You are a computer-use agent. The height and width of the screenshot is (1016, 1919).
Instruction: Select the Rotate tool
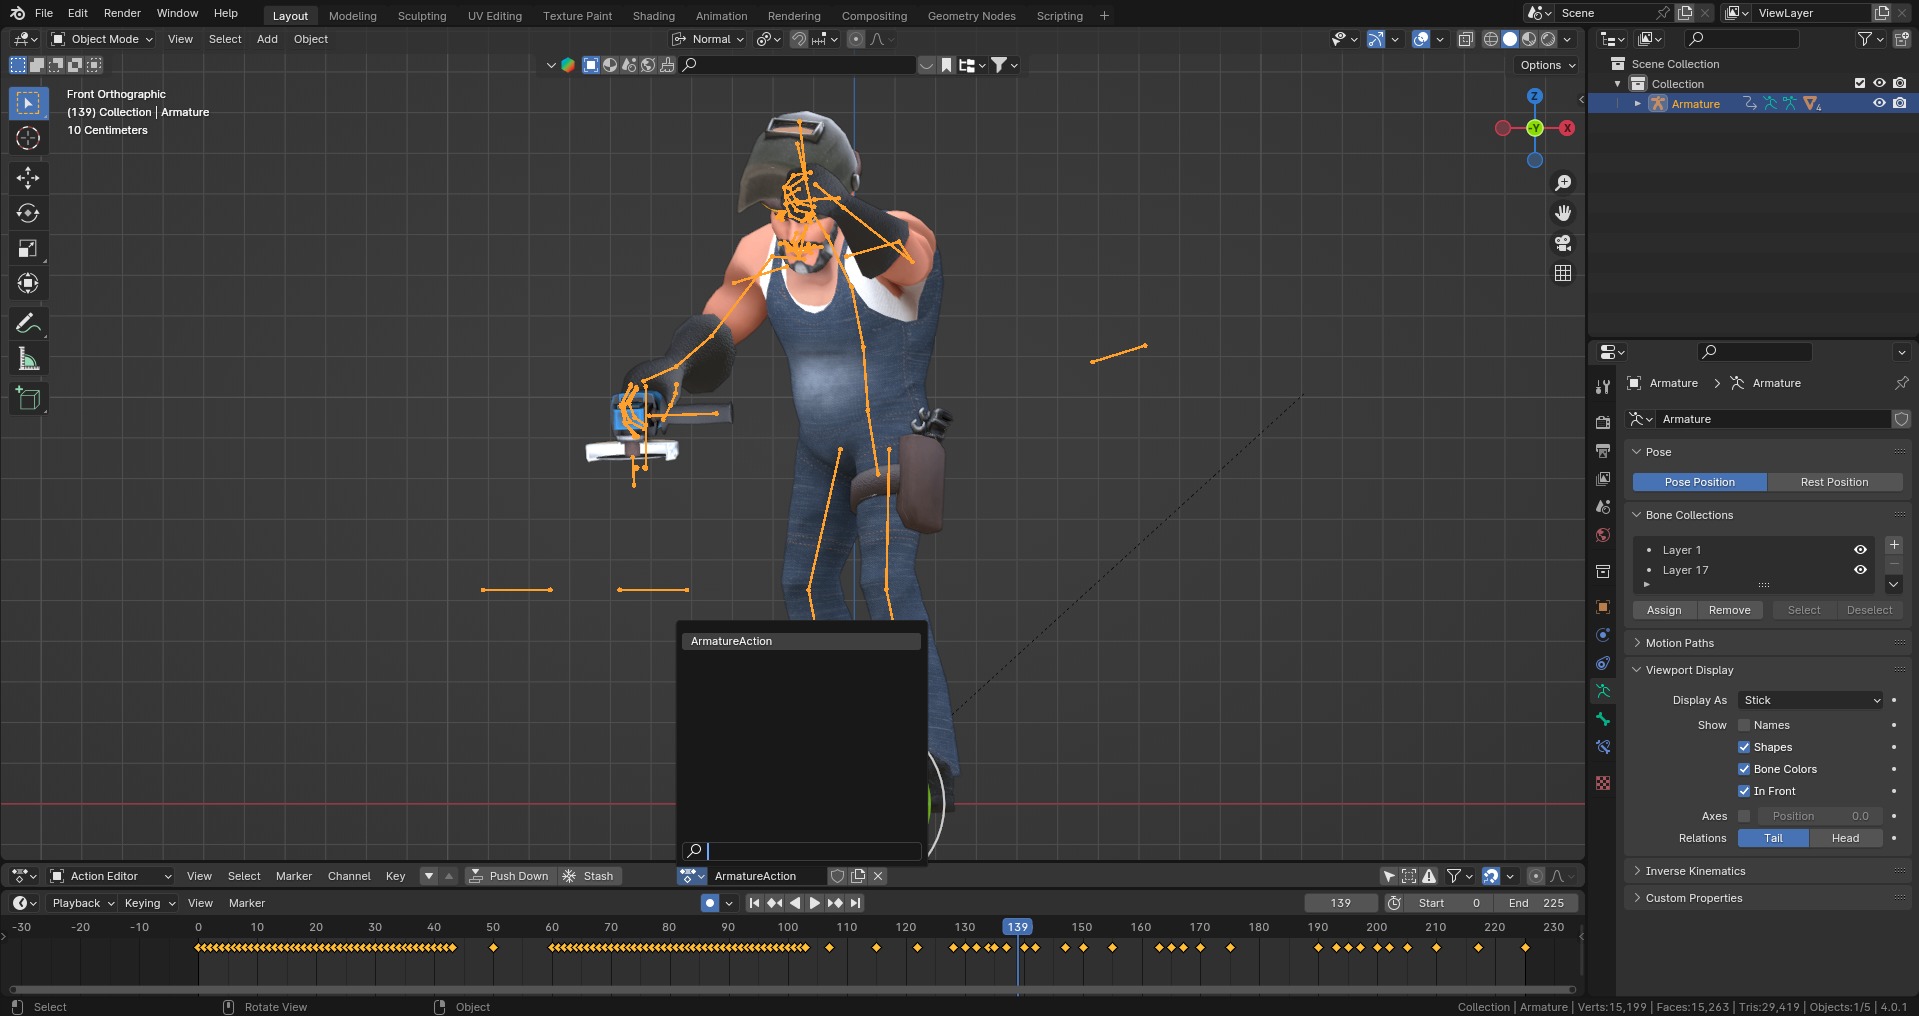28,213
